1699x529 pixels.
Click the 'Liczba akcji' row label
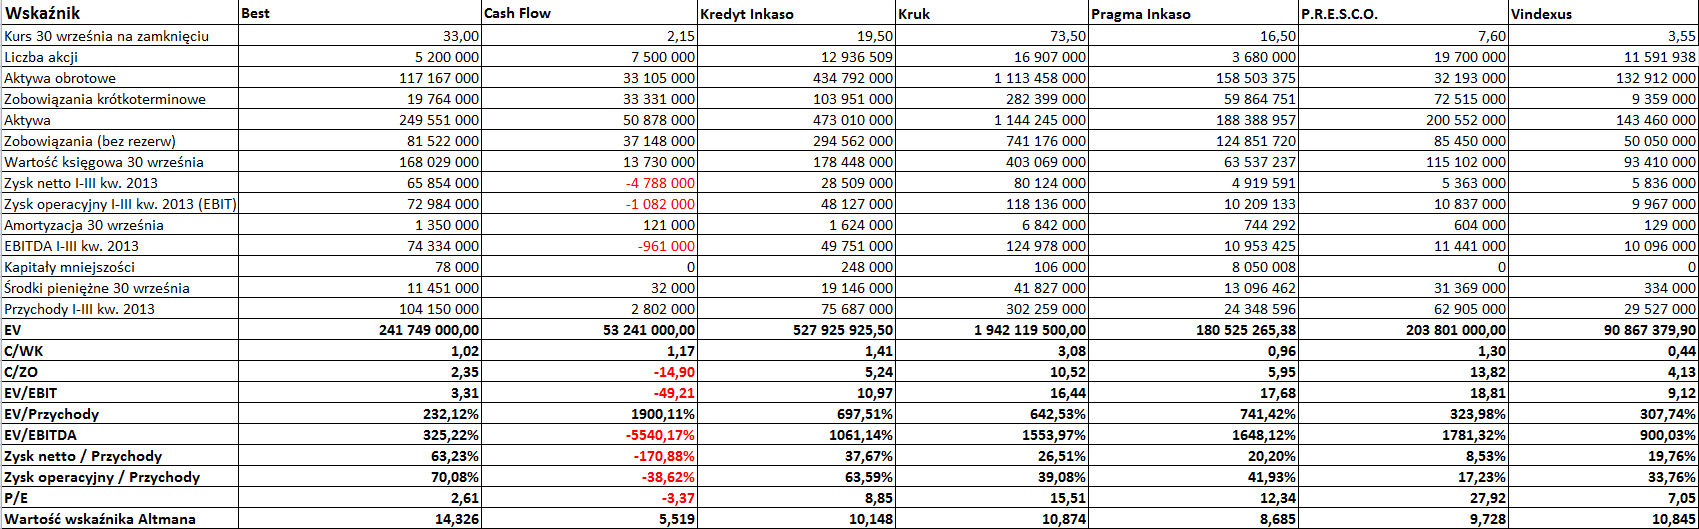click(x=41, y=57)
